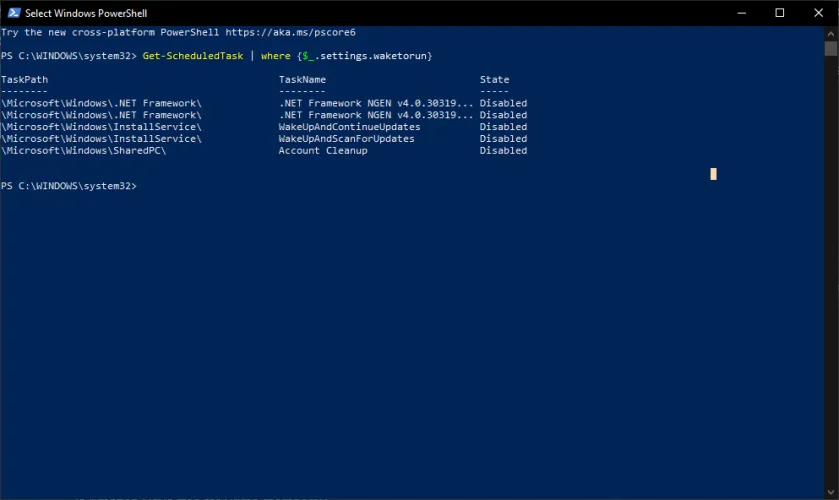Click the PowerShell icon in the title bar

point(12,12)
